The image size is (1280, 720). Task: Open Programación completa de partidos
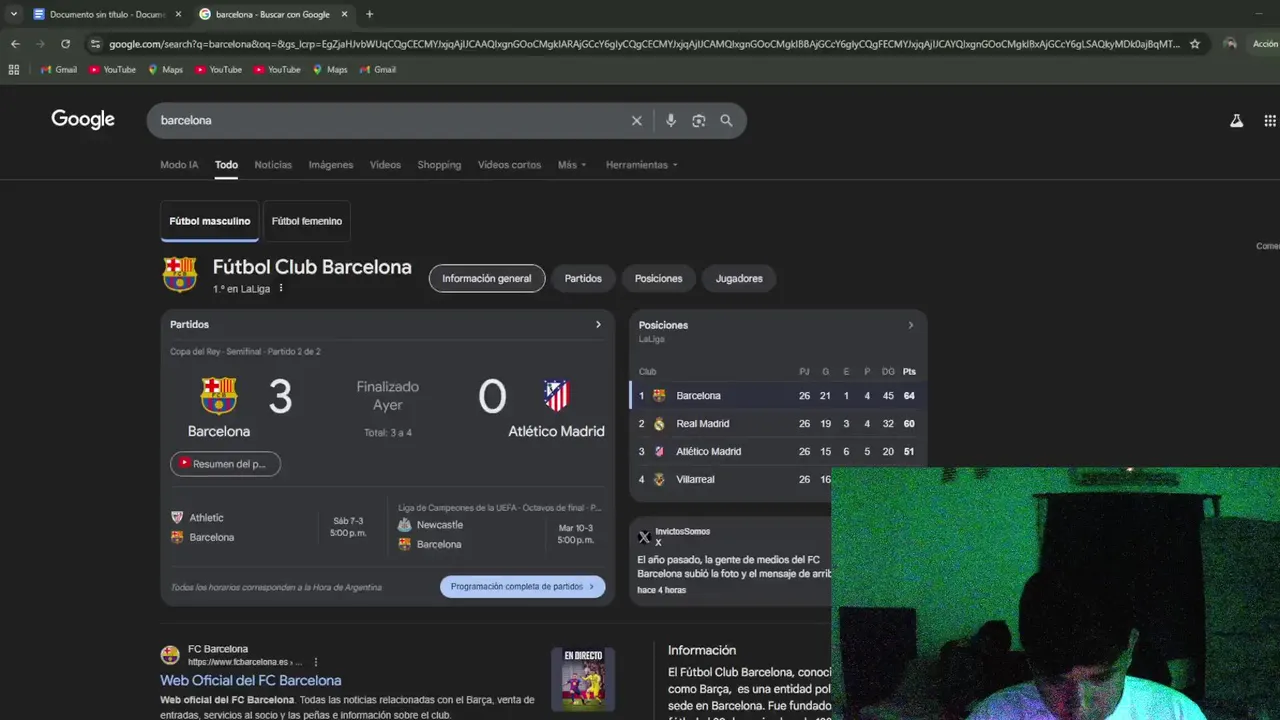point(522,587)
